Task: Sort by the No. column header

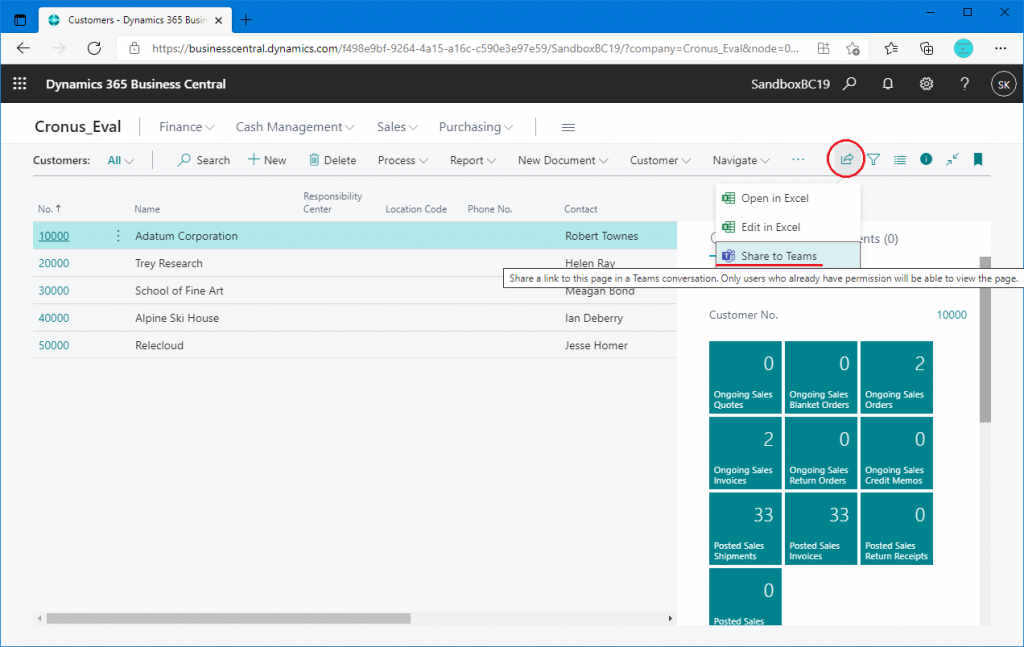Action: 49,210
